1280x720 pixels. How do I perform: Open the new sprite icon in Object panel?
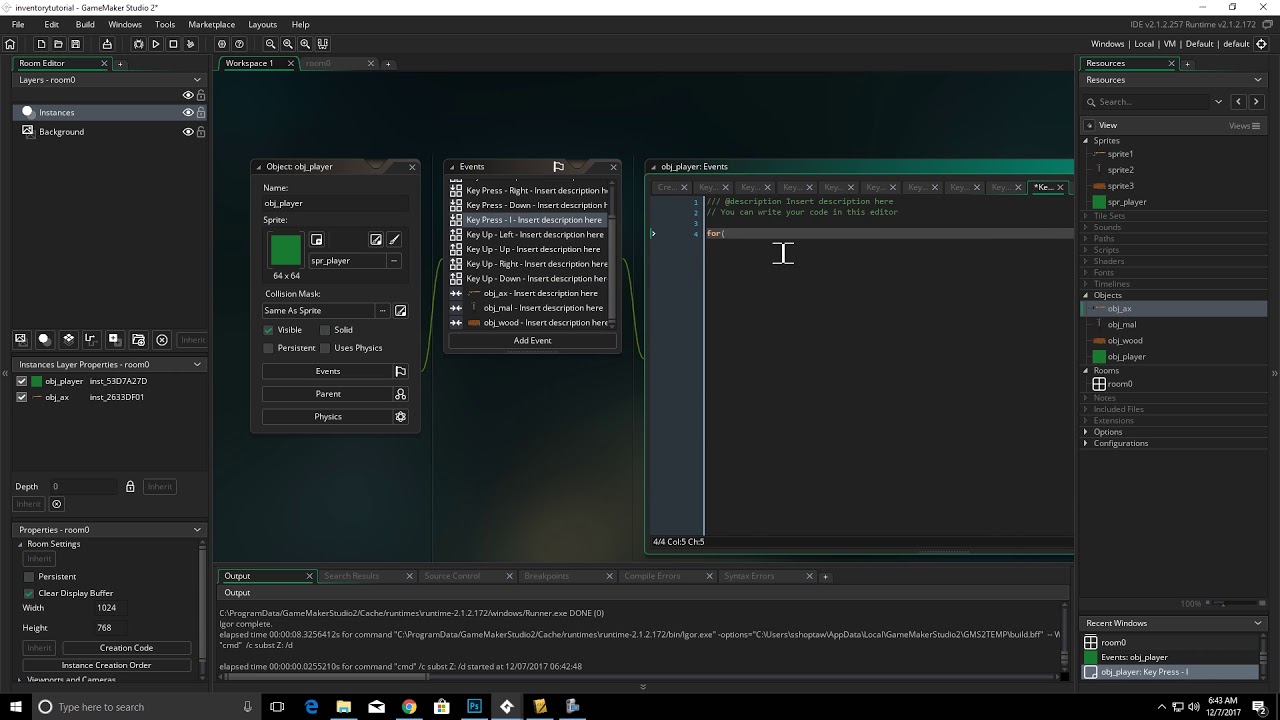[x=317, y=240]
